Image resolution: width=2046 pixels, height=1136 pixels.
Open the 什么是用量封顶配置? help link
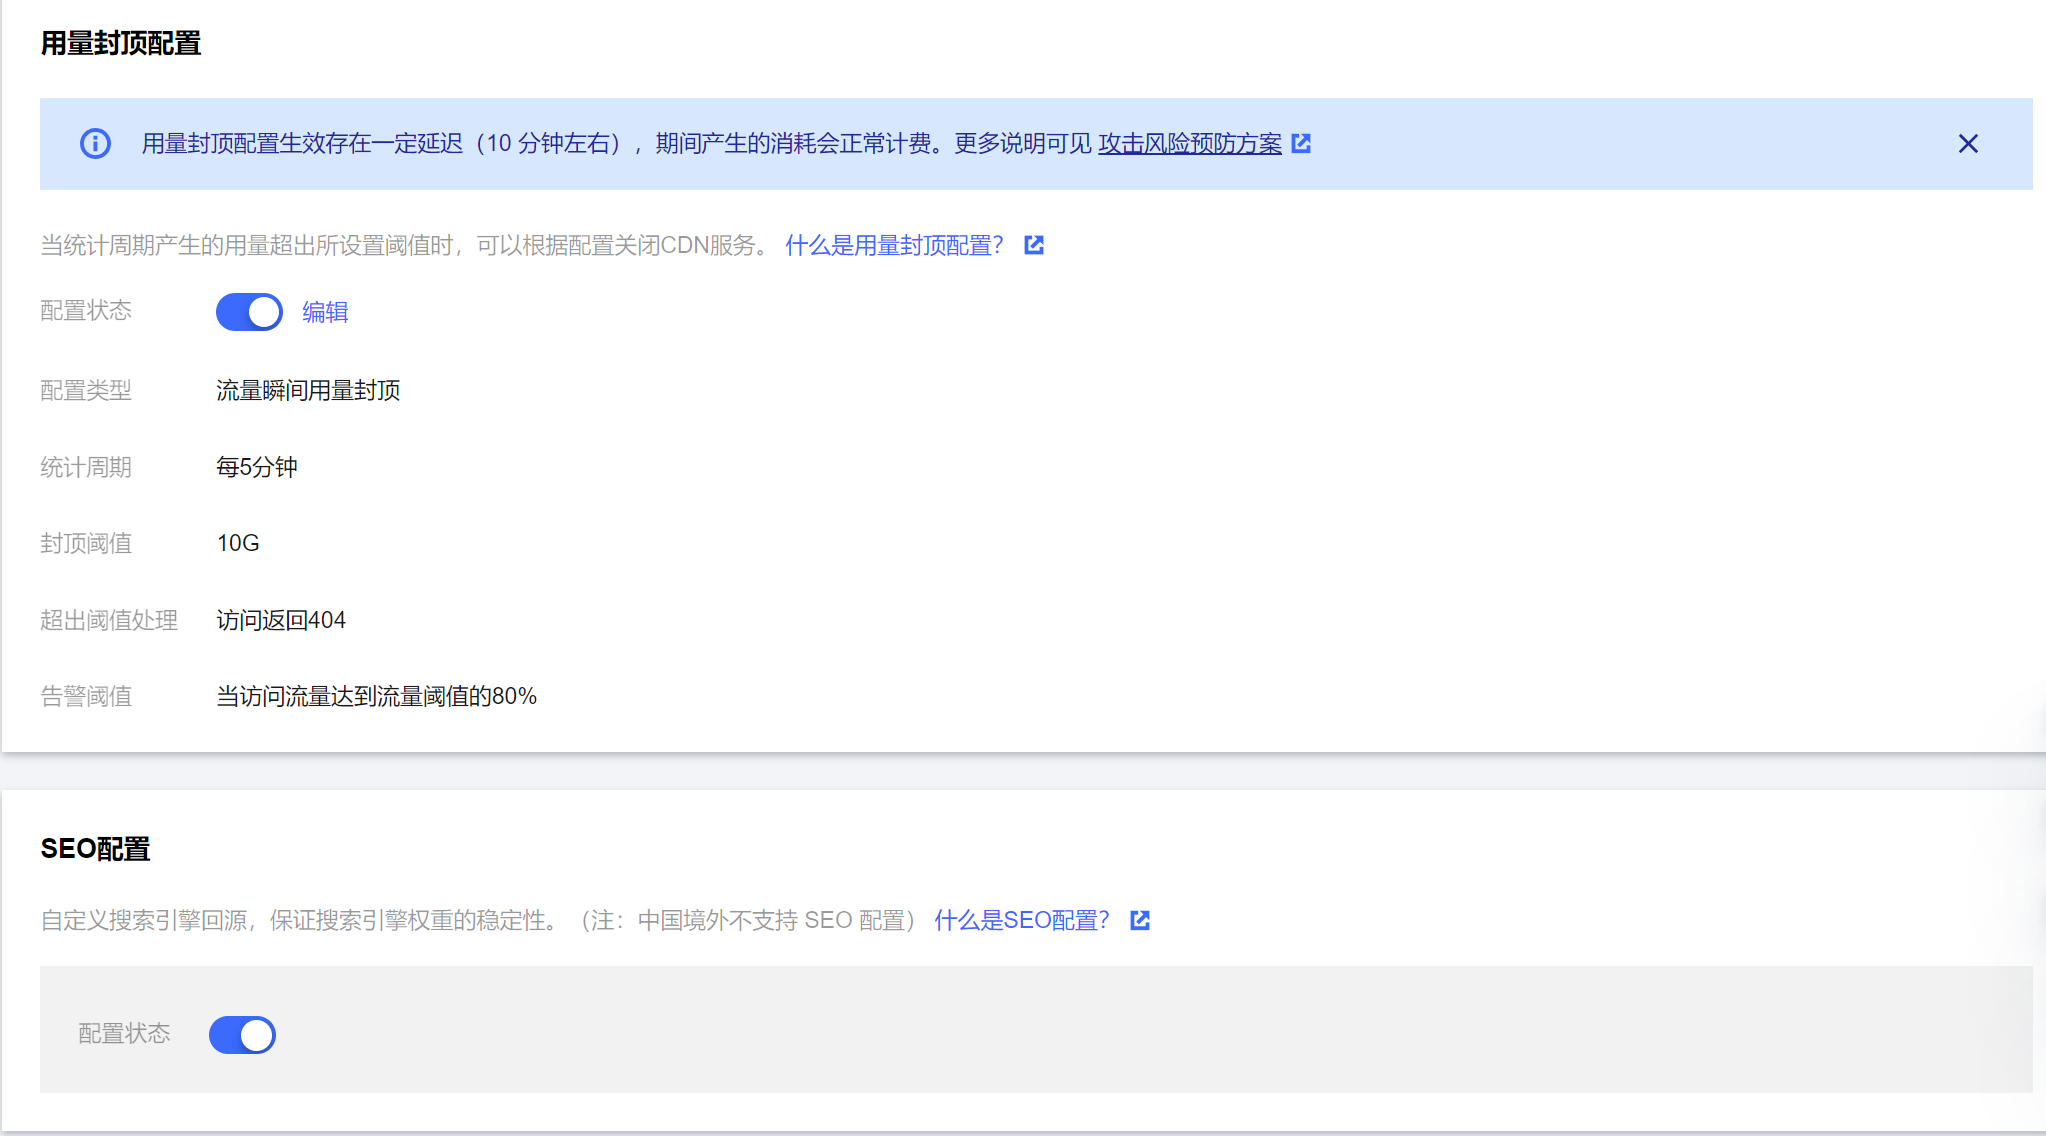[x=894, y=245]
